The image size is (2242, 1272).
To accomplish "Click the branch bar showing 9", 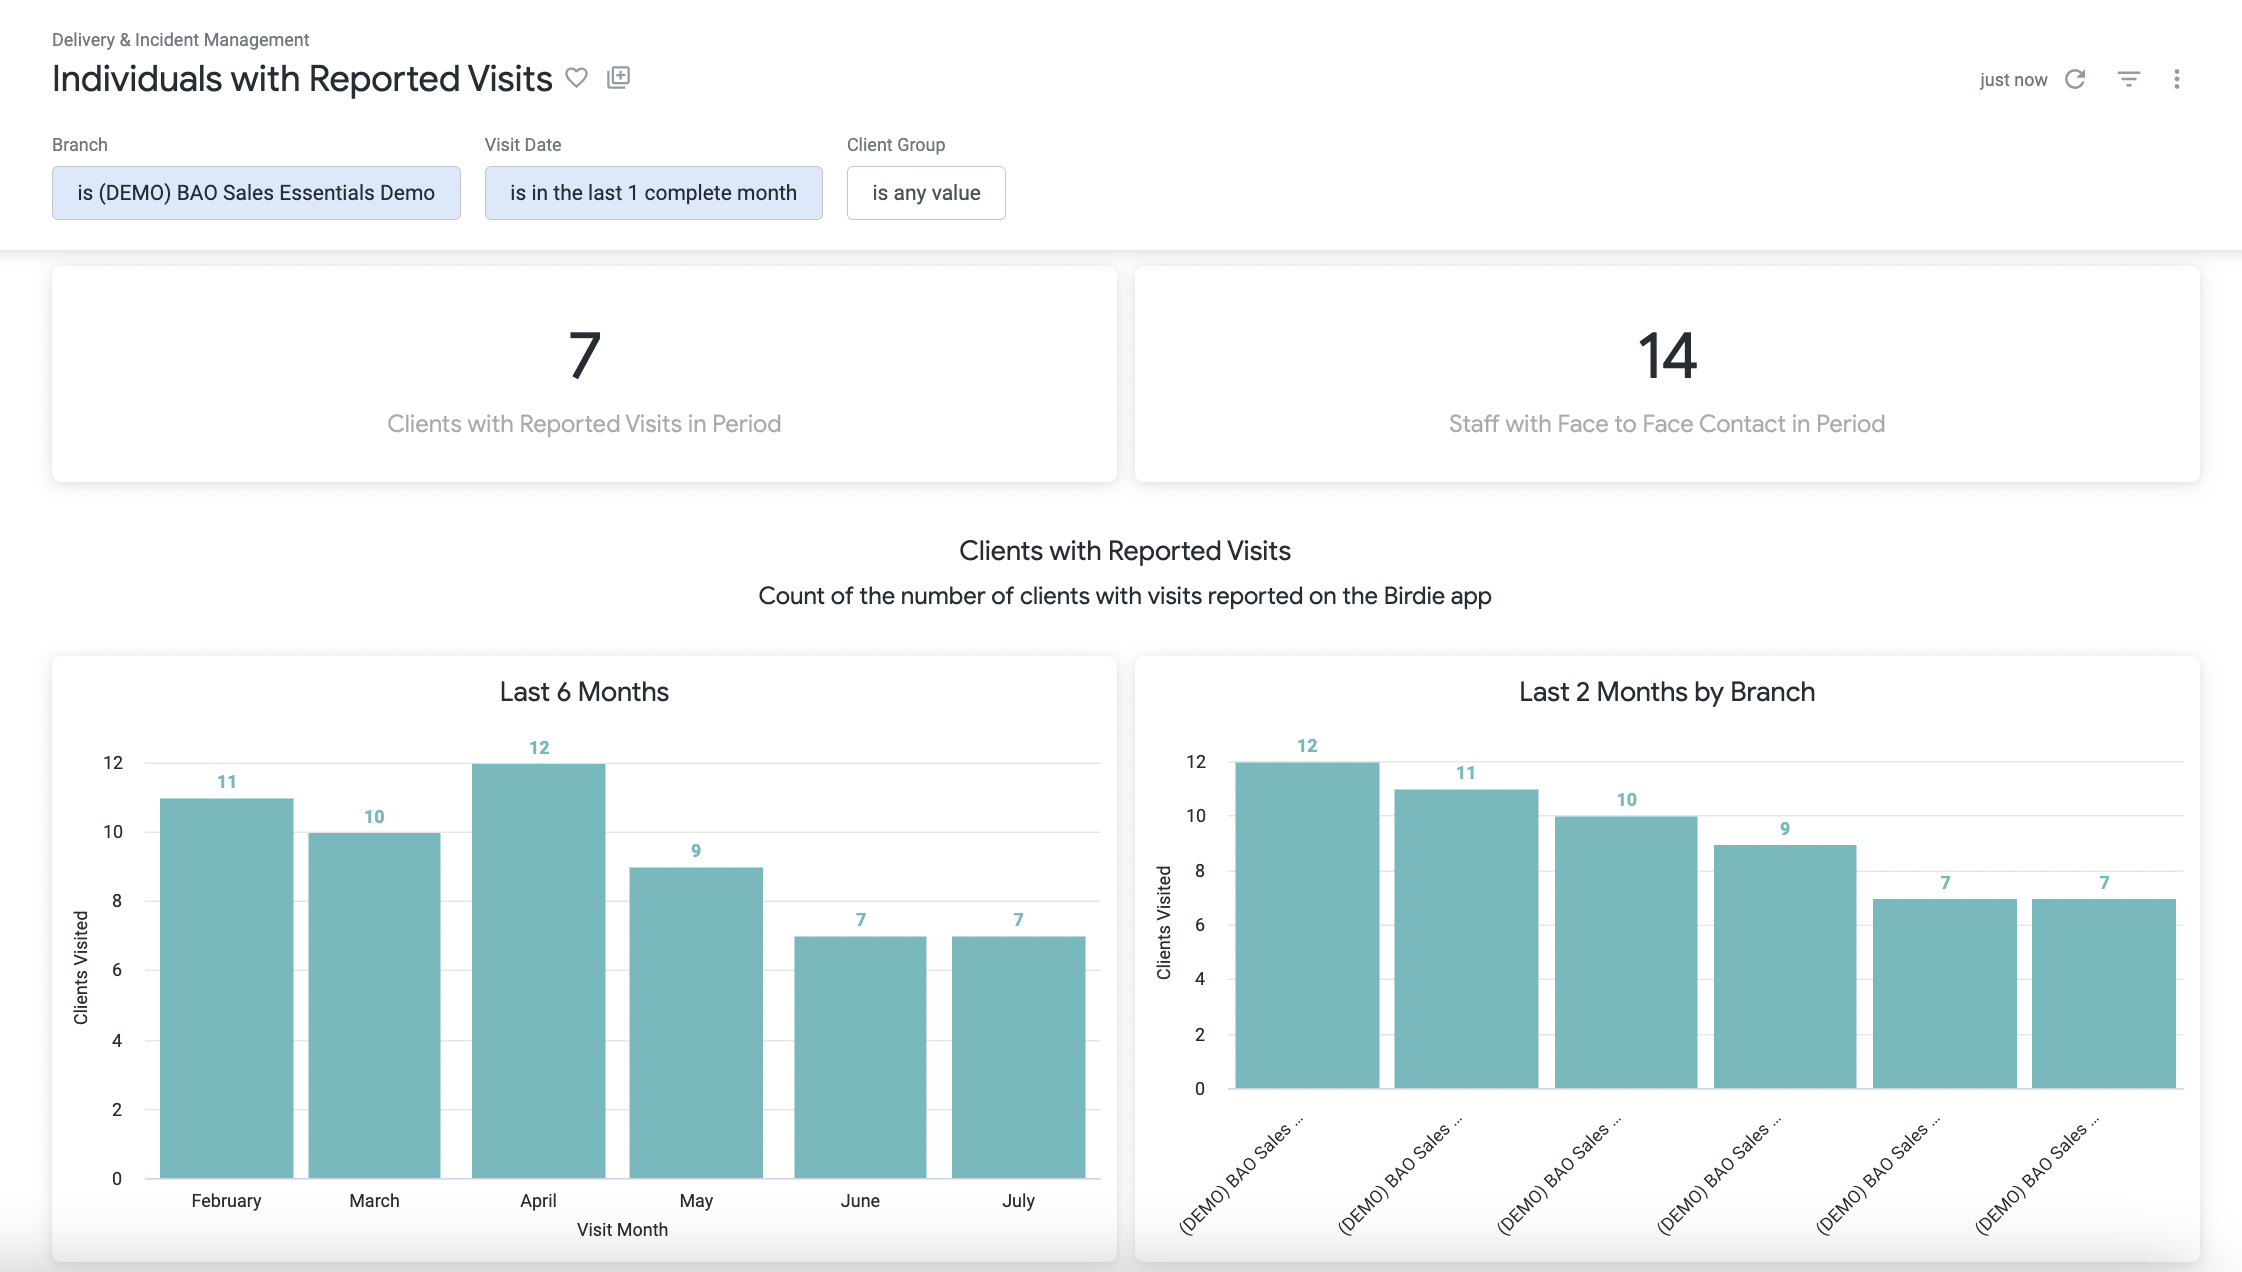I will click(x=1785, y=966).
